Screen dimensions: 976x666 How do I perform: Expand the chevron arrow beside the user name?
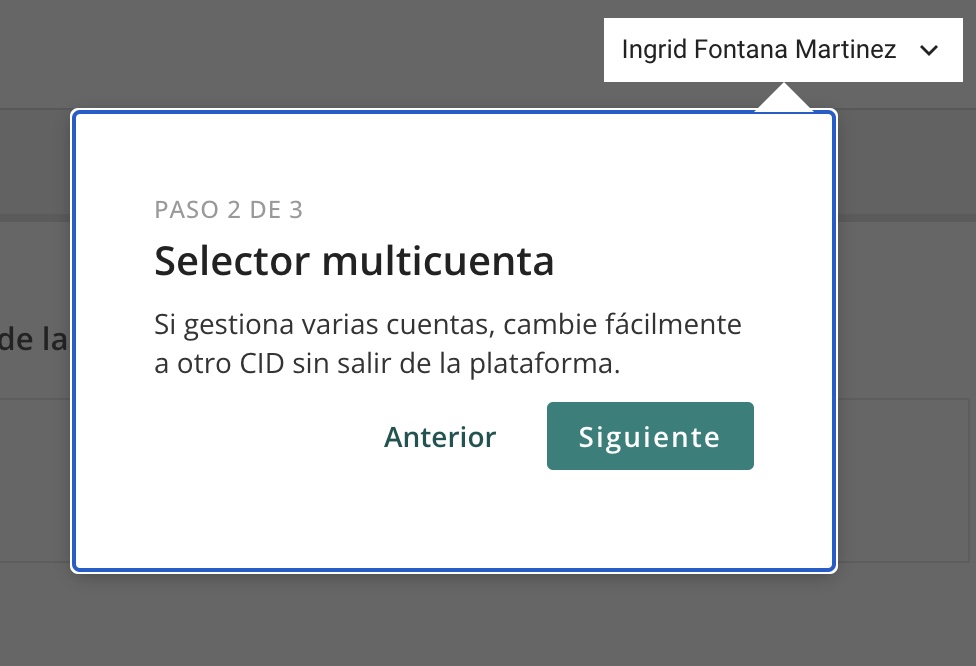tap(929, 50)
